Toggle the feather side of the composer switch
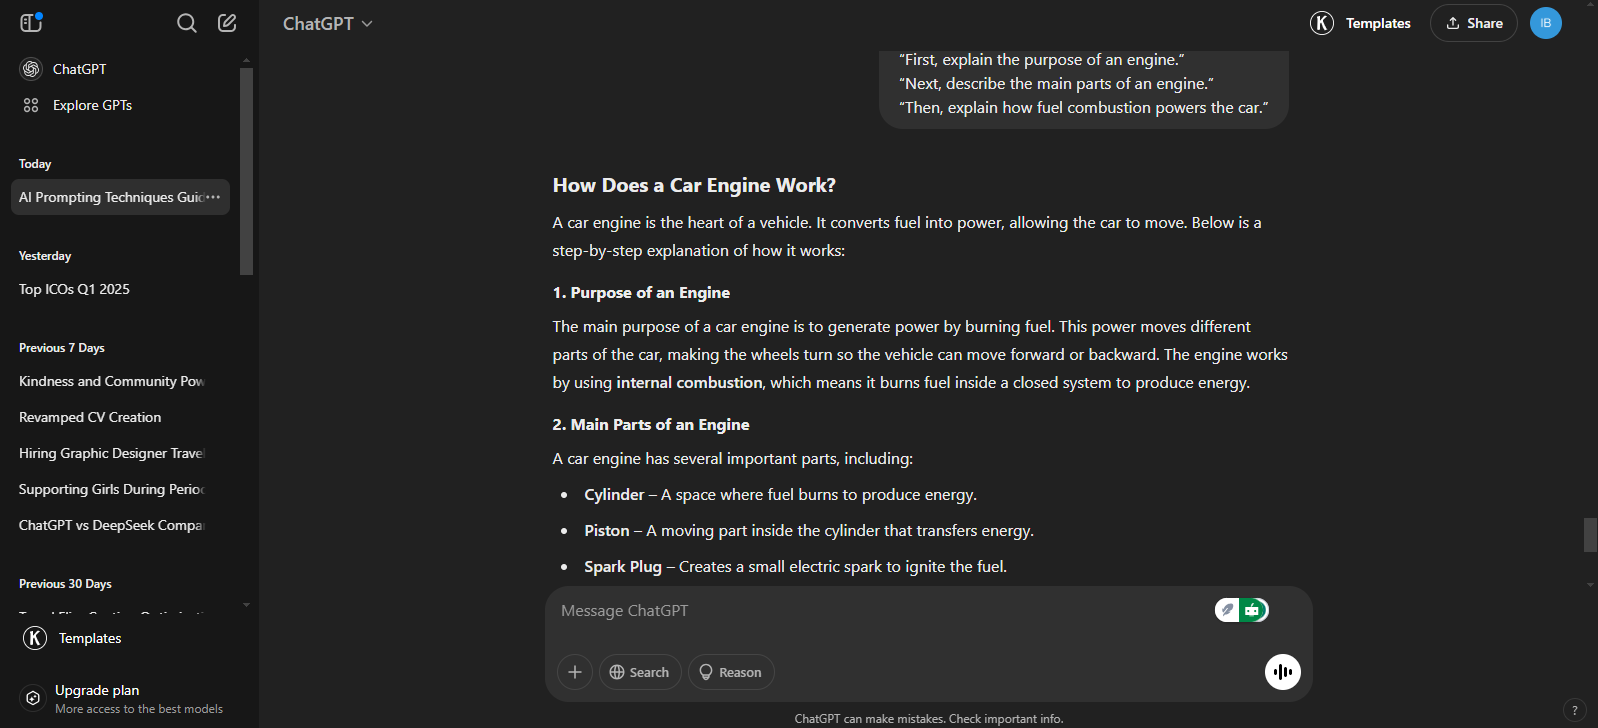 pyautogui.click(x=1228, y=610)
